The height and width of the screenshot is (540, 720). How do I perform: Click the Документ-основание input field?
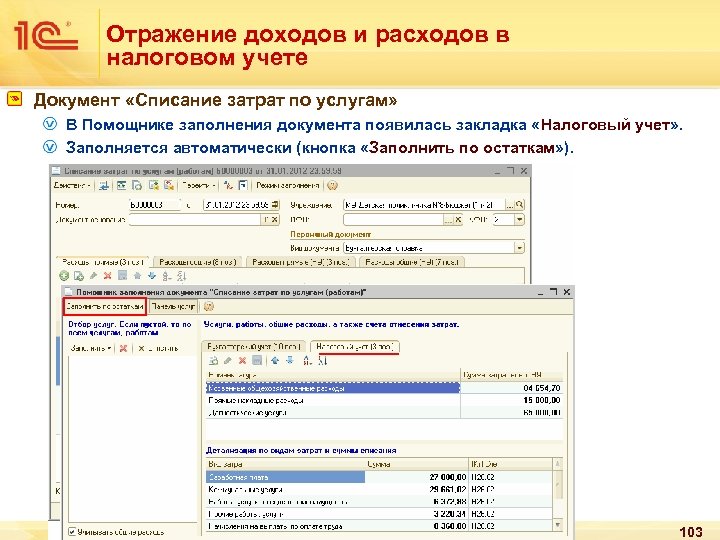[x=195, y=219]
